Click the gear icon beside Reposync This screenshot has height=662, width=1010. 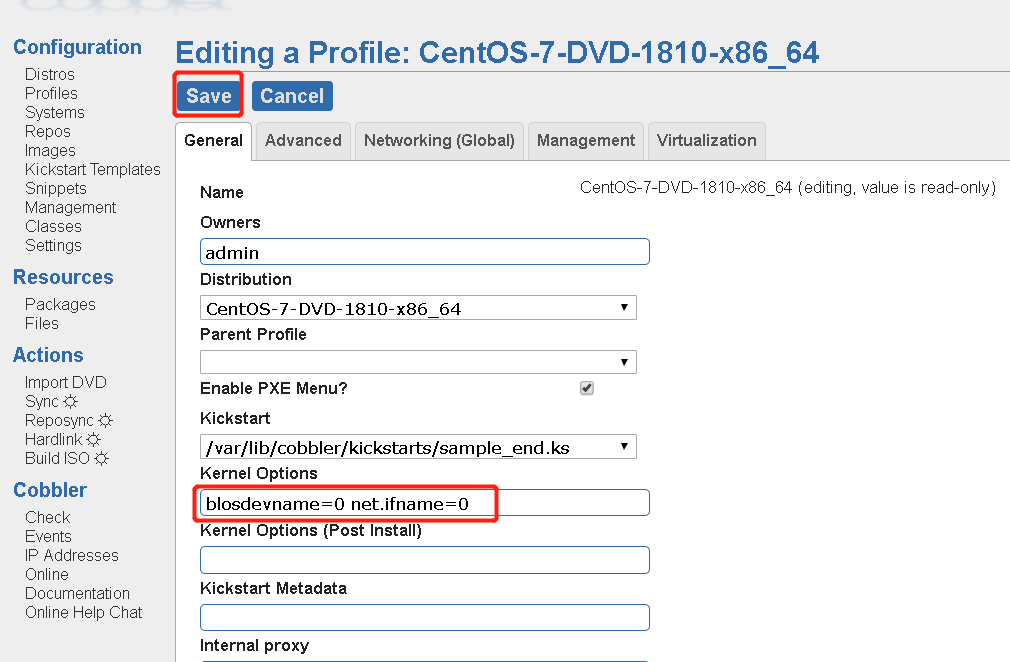105,421
